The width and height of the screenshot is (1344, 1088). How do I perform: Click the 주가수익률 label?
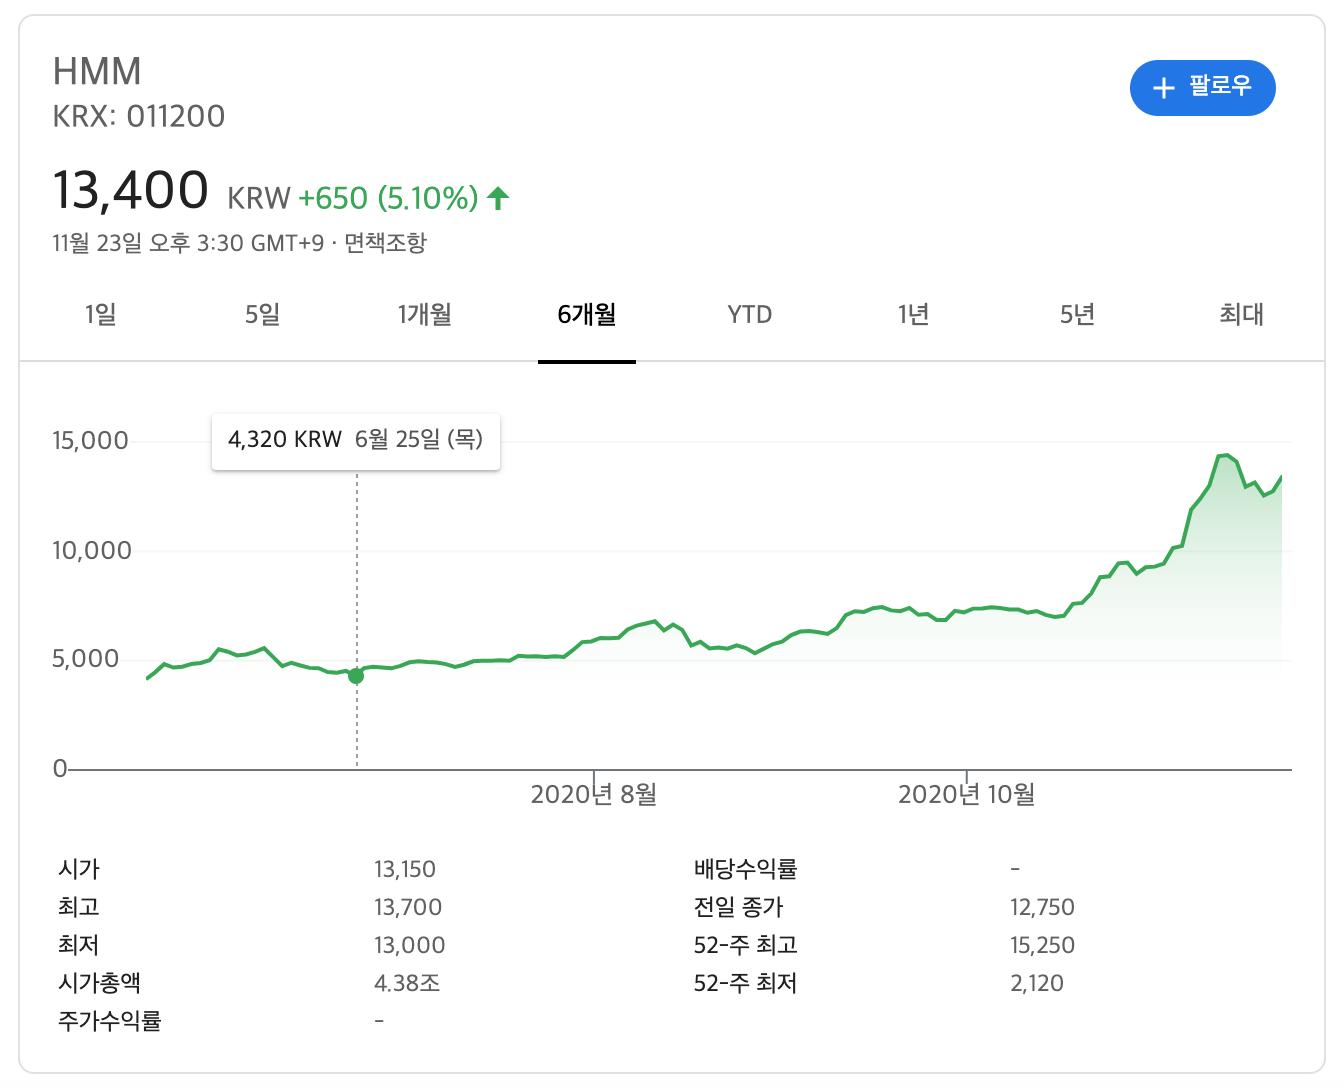coord(110,1022)
